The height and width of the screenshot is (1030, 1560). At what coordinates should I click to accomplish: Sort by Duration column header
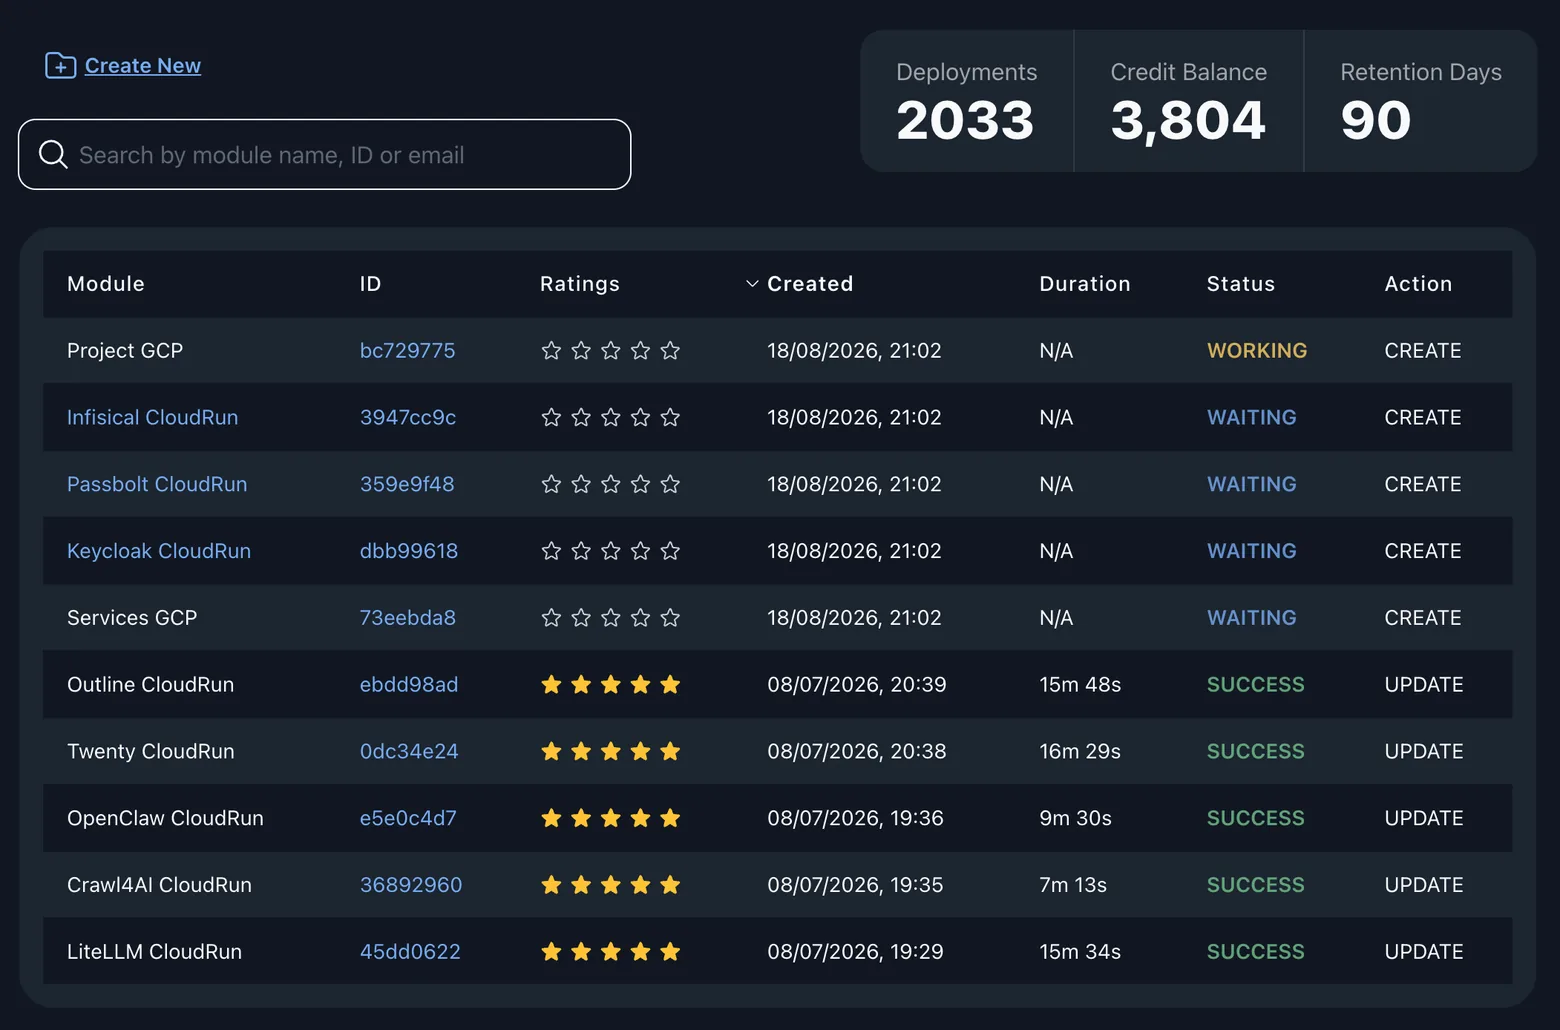click(x=1085, y=284)
